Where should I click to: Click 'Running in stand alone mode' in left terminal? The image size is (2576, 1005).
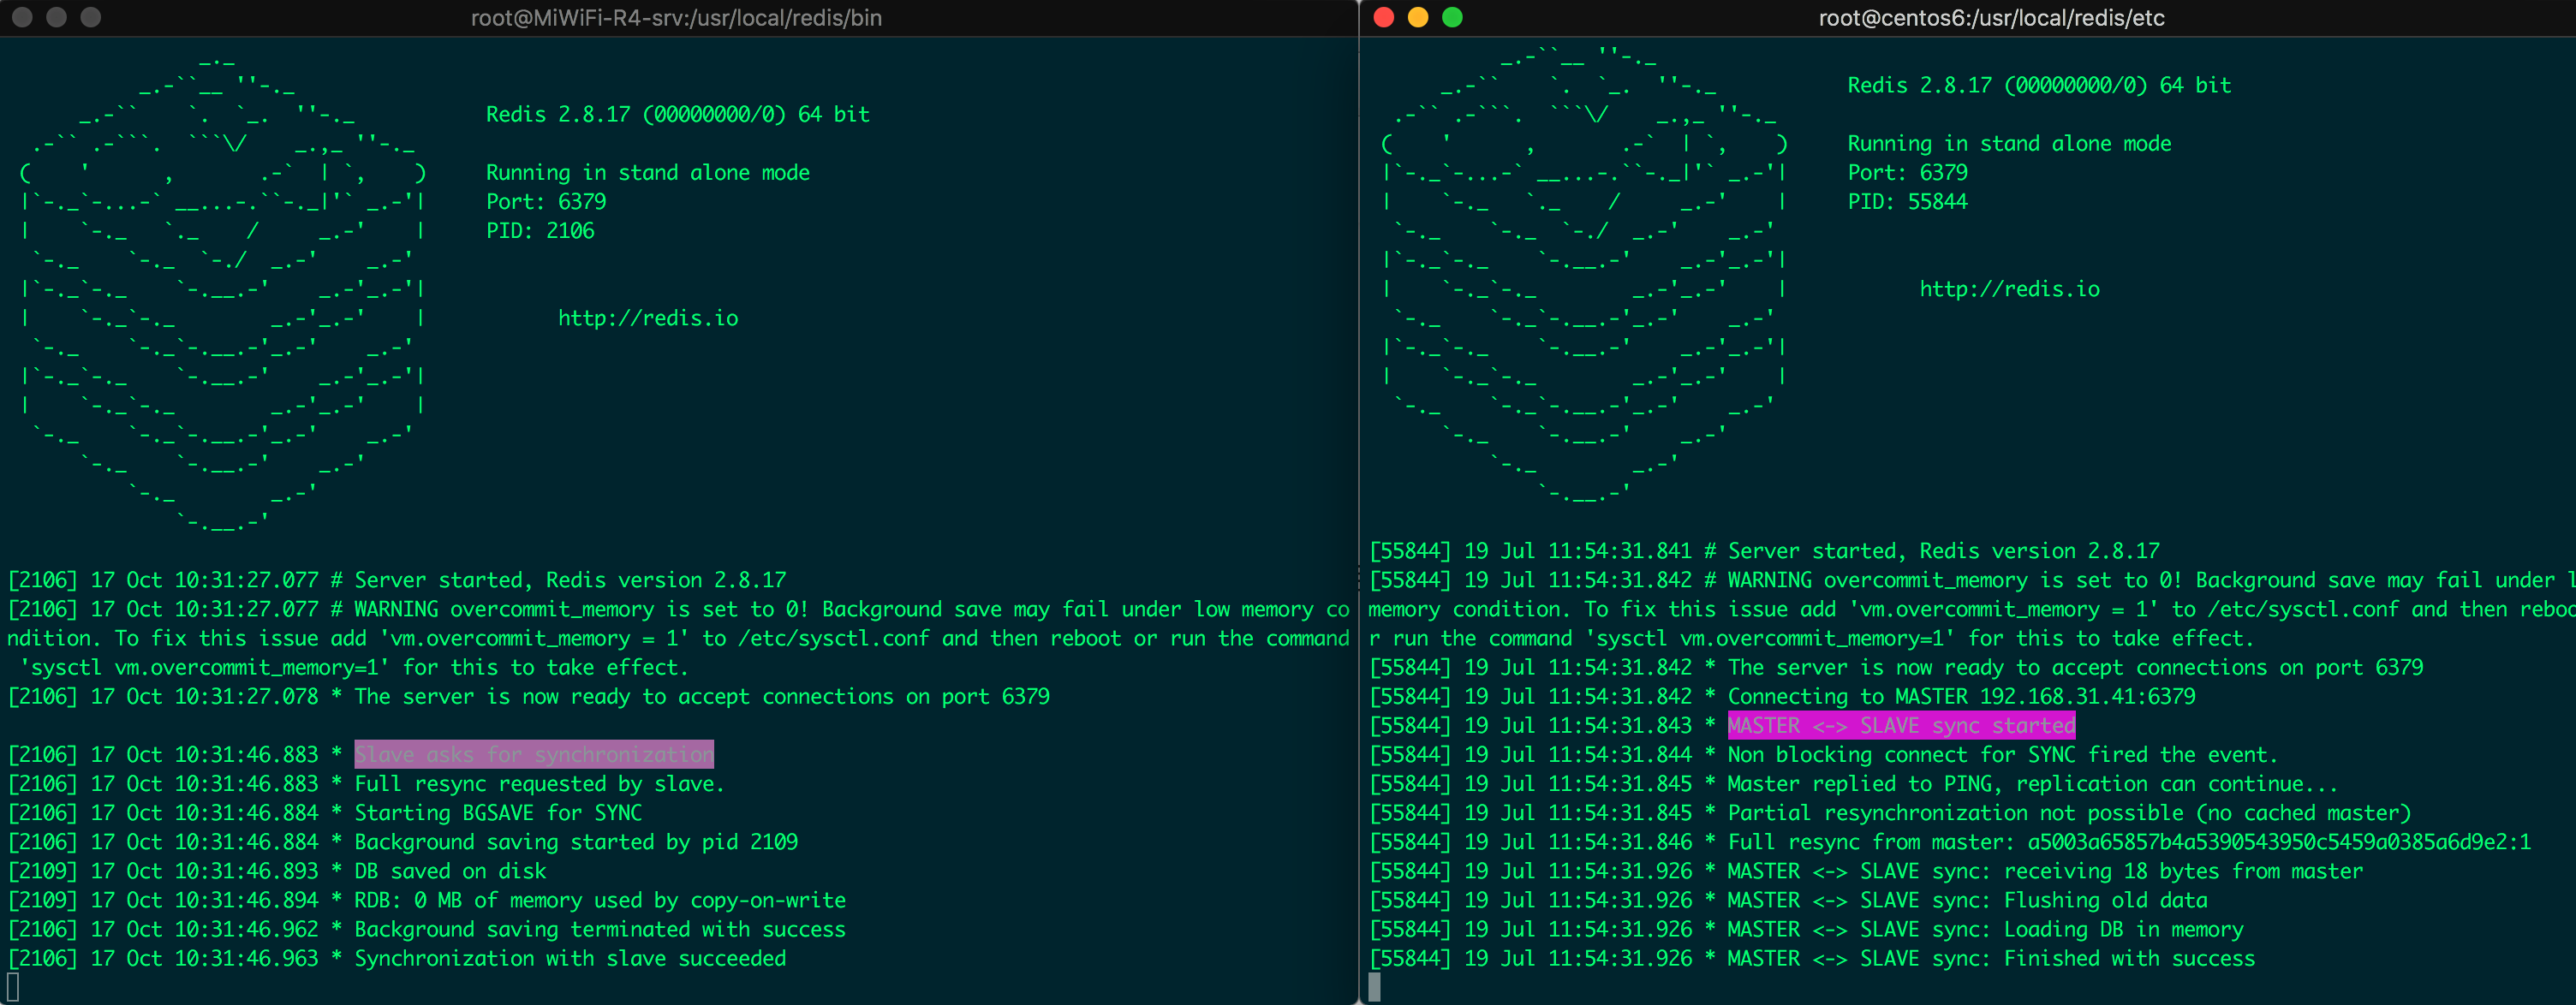pyautogui.click(x=648, y=173)
